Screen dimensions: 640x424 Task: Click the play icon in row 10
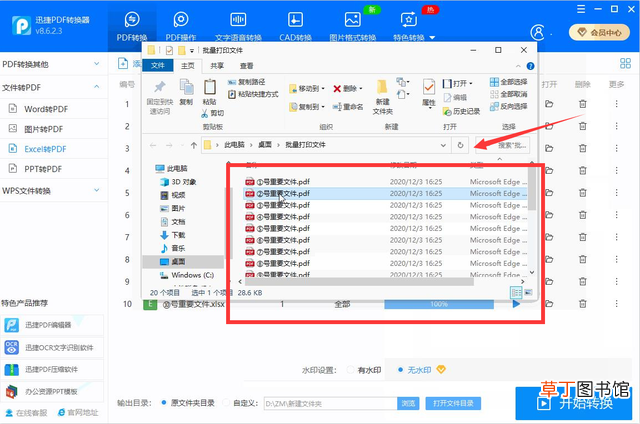(516, 304)
